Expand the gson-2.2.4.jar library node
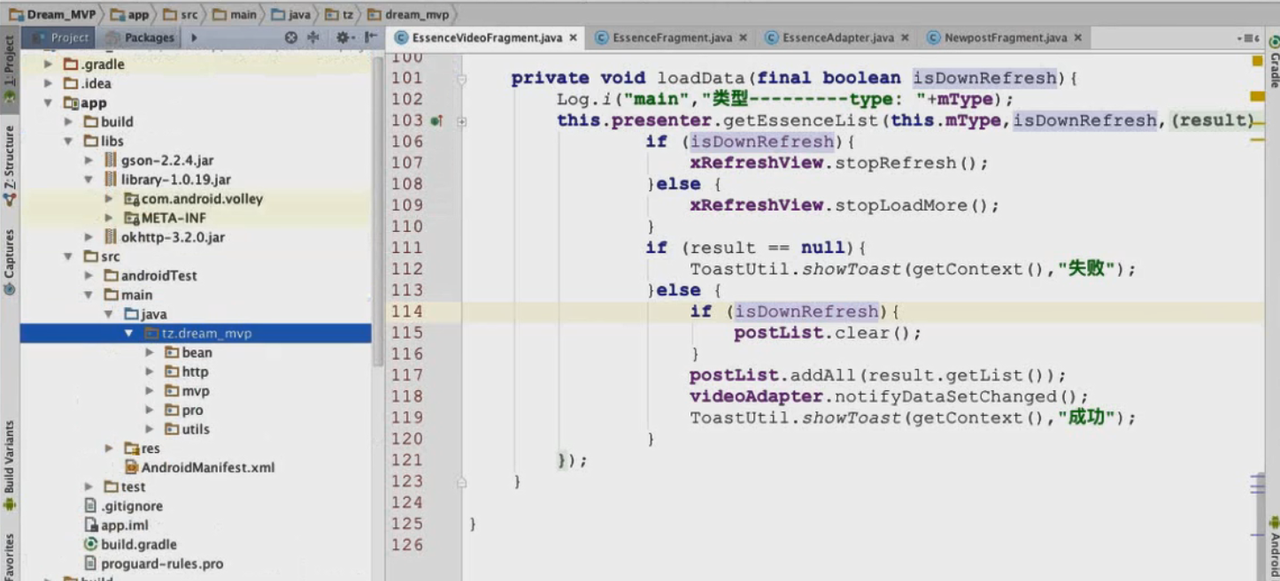 pos(90,160)
